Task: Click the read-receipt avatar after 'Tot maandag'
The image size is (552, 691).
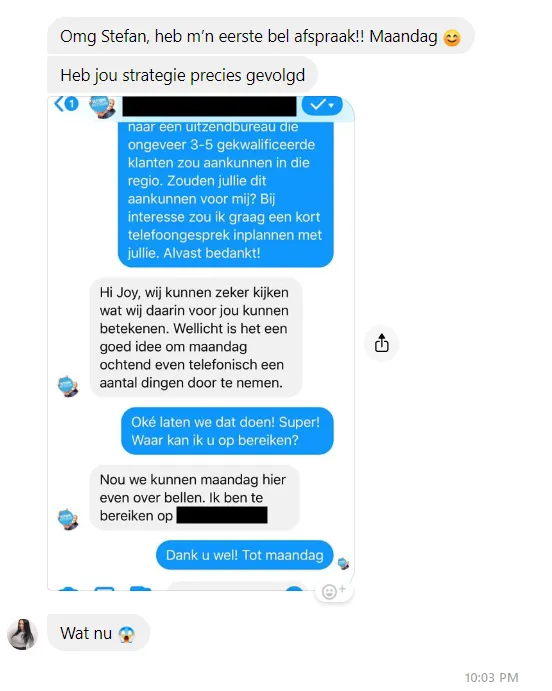Action: [x=343, y=563]
